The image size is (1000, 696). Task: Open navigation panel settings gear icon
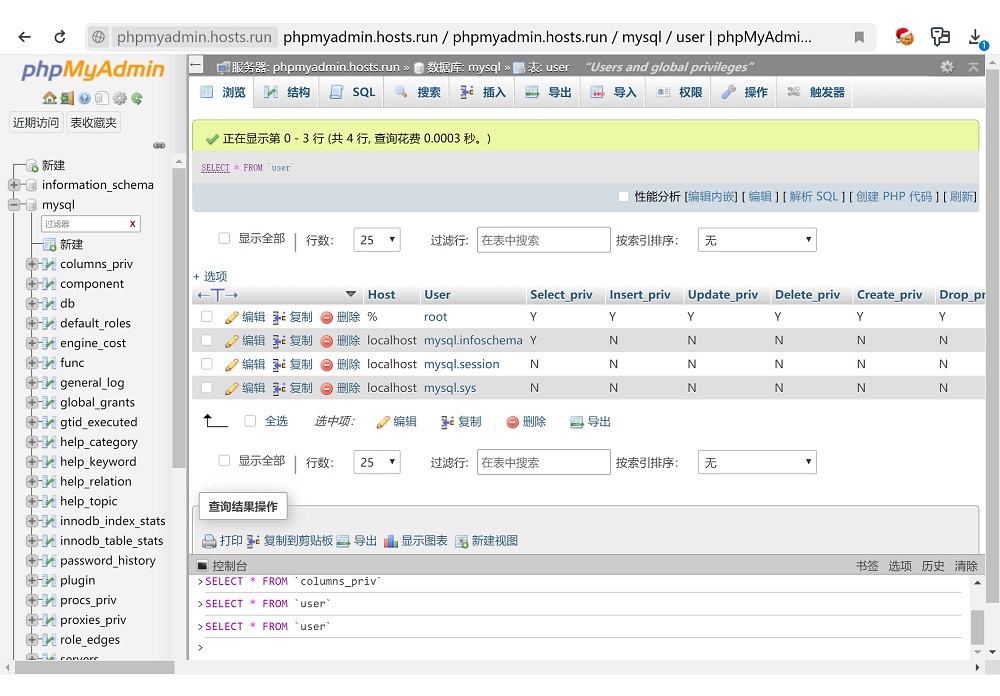(119, 98)
